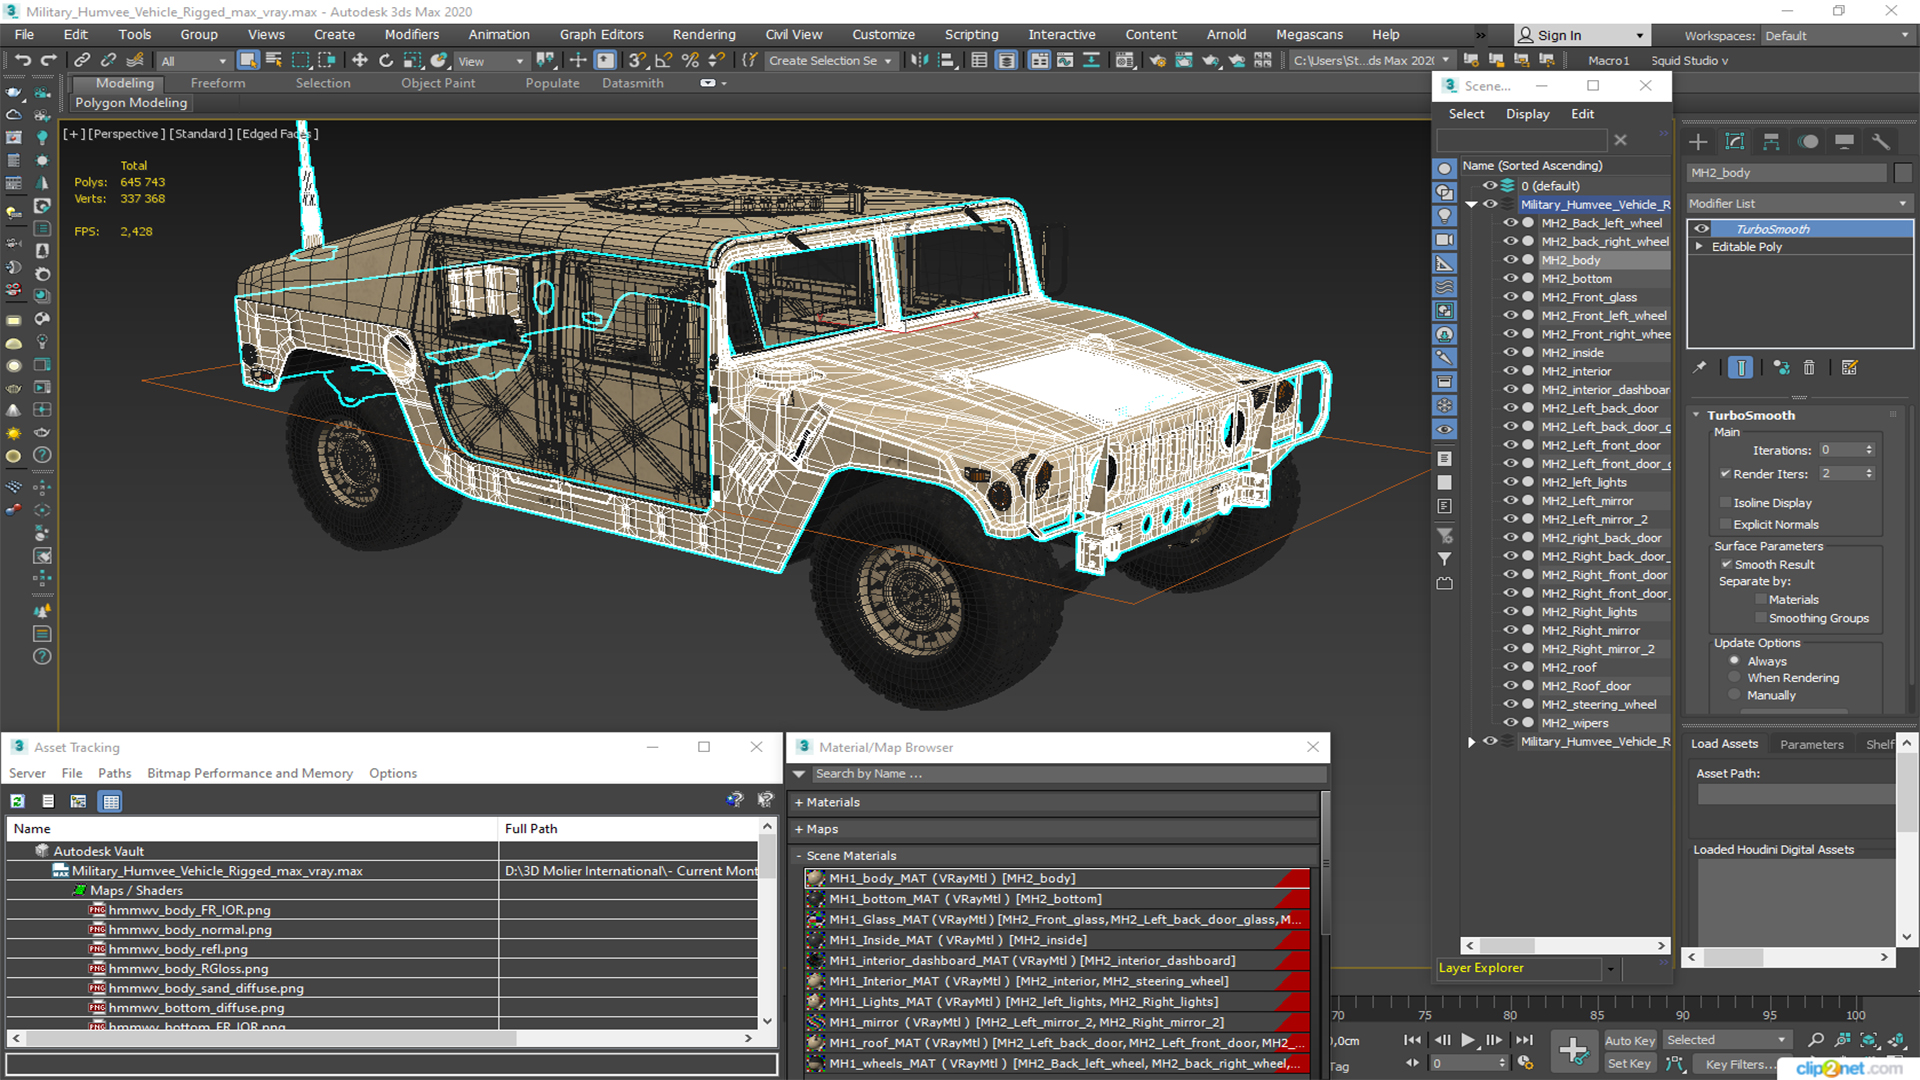Screen dimensions: 1920x1080
Task: Activate the Select and Link chain tool
Action: coord(82,61)
